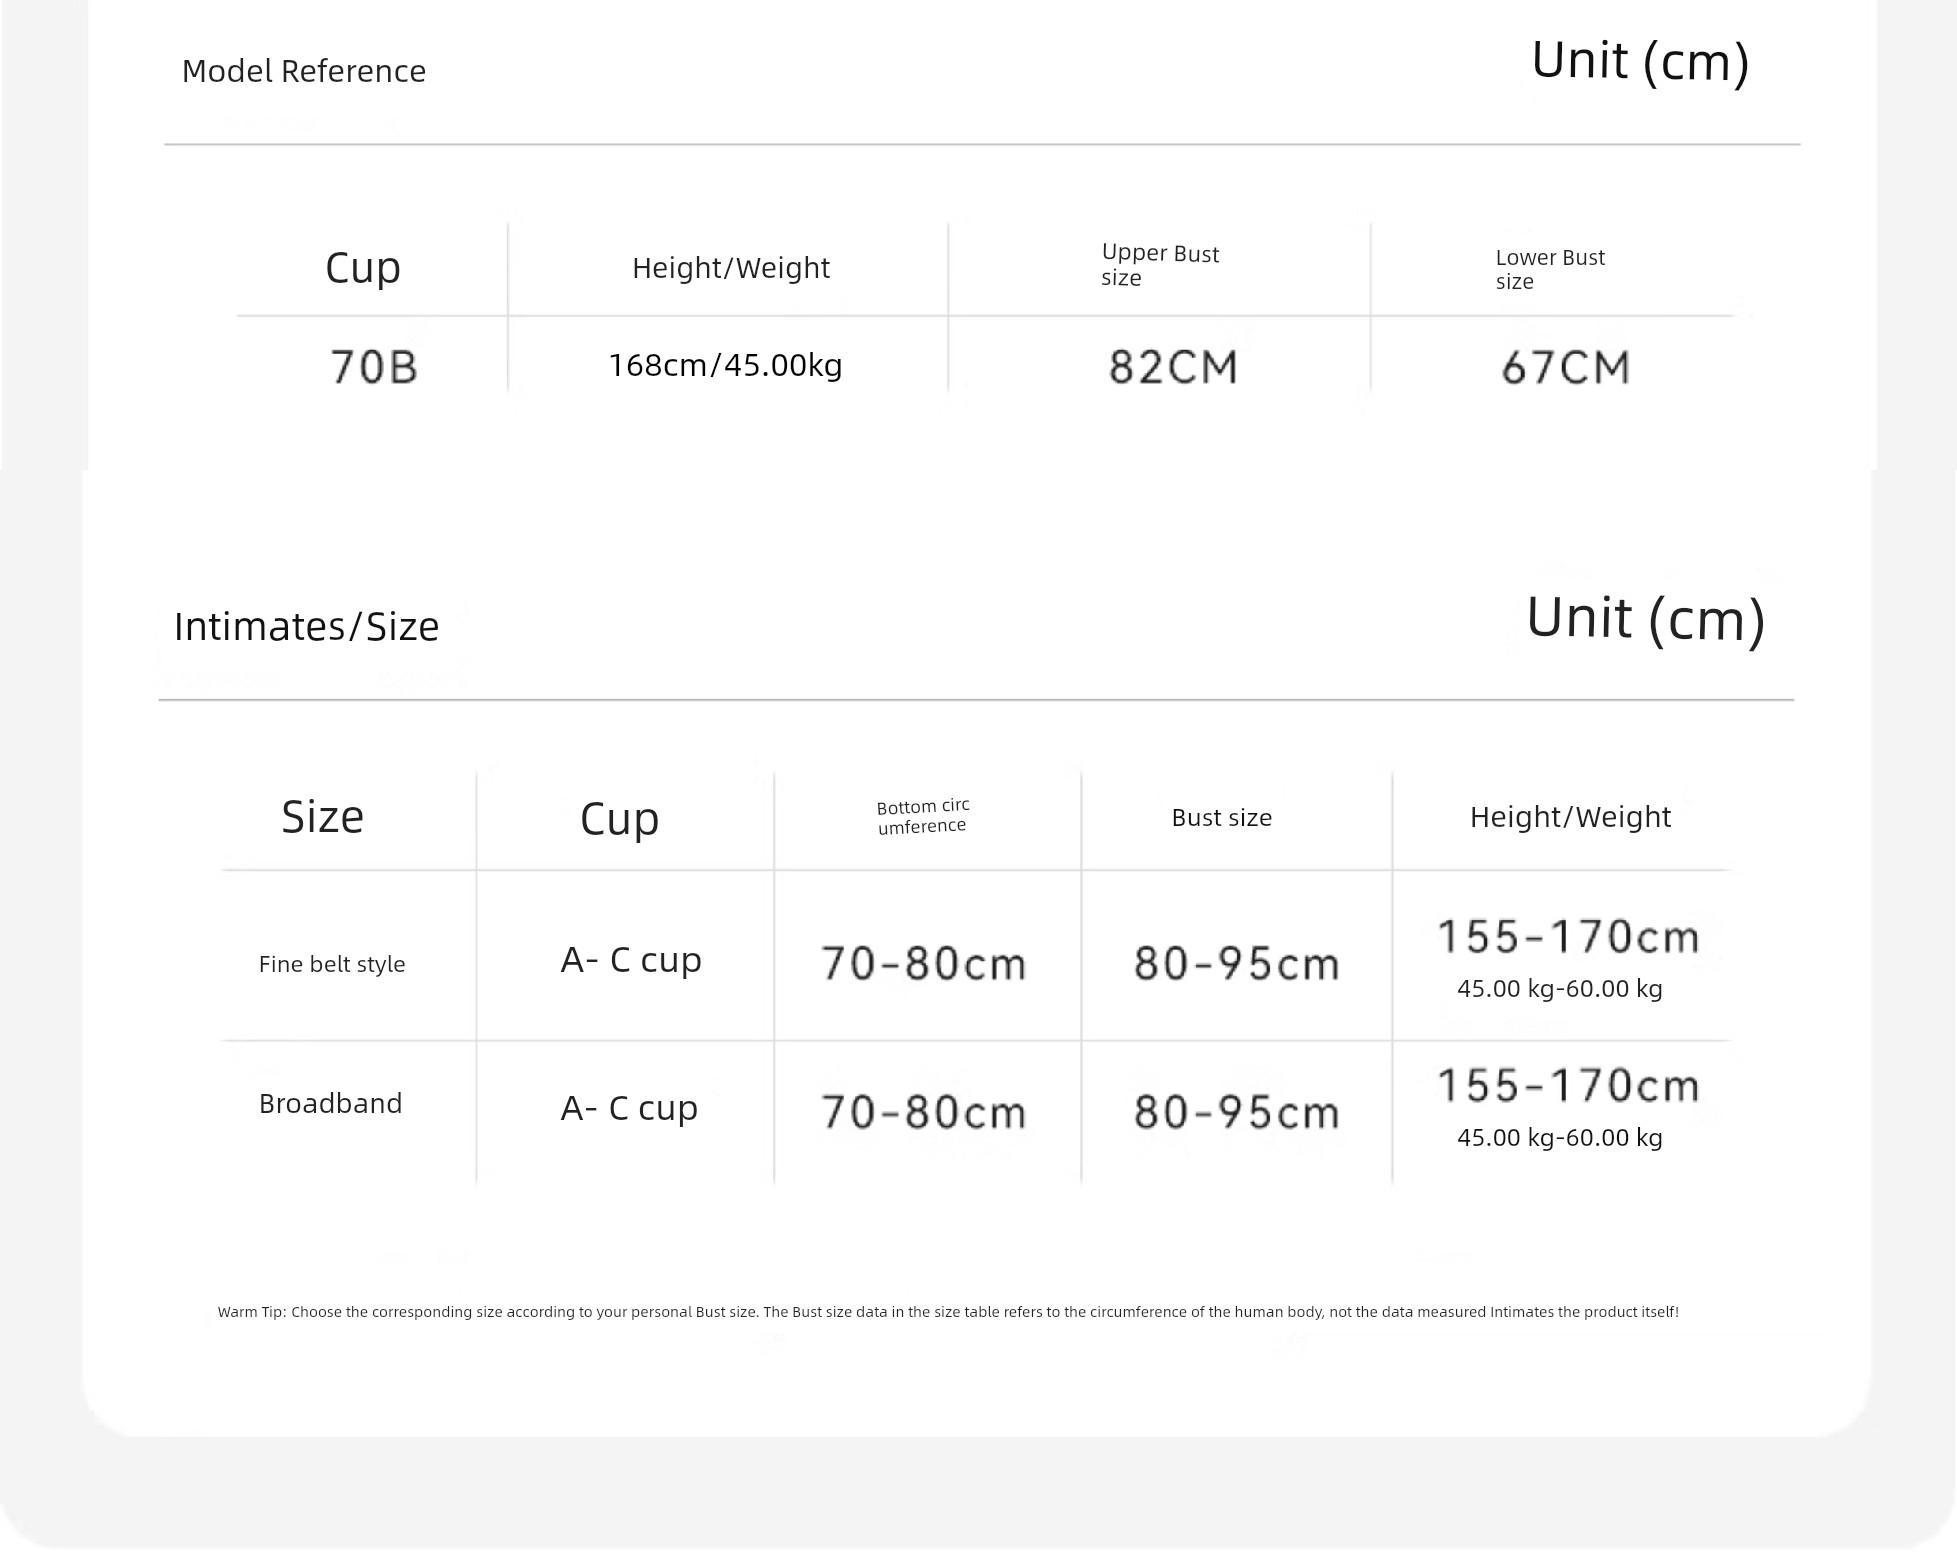Select the 'Broadband' row label
This screenshot has height=1566, width=1957.
[x=330, y=1103]
